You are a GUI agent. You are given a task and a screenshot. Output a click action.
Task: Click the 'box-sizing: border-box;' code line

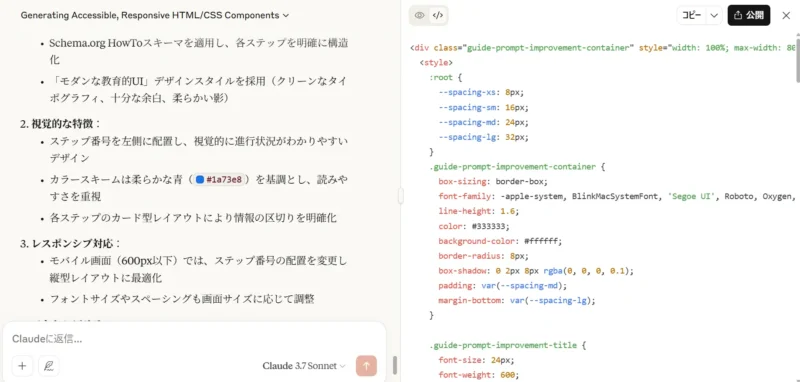click(493, 182)
